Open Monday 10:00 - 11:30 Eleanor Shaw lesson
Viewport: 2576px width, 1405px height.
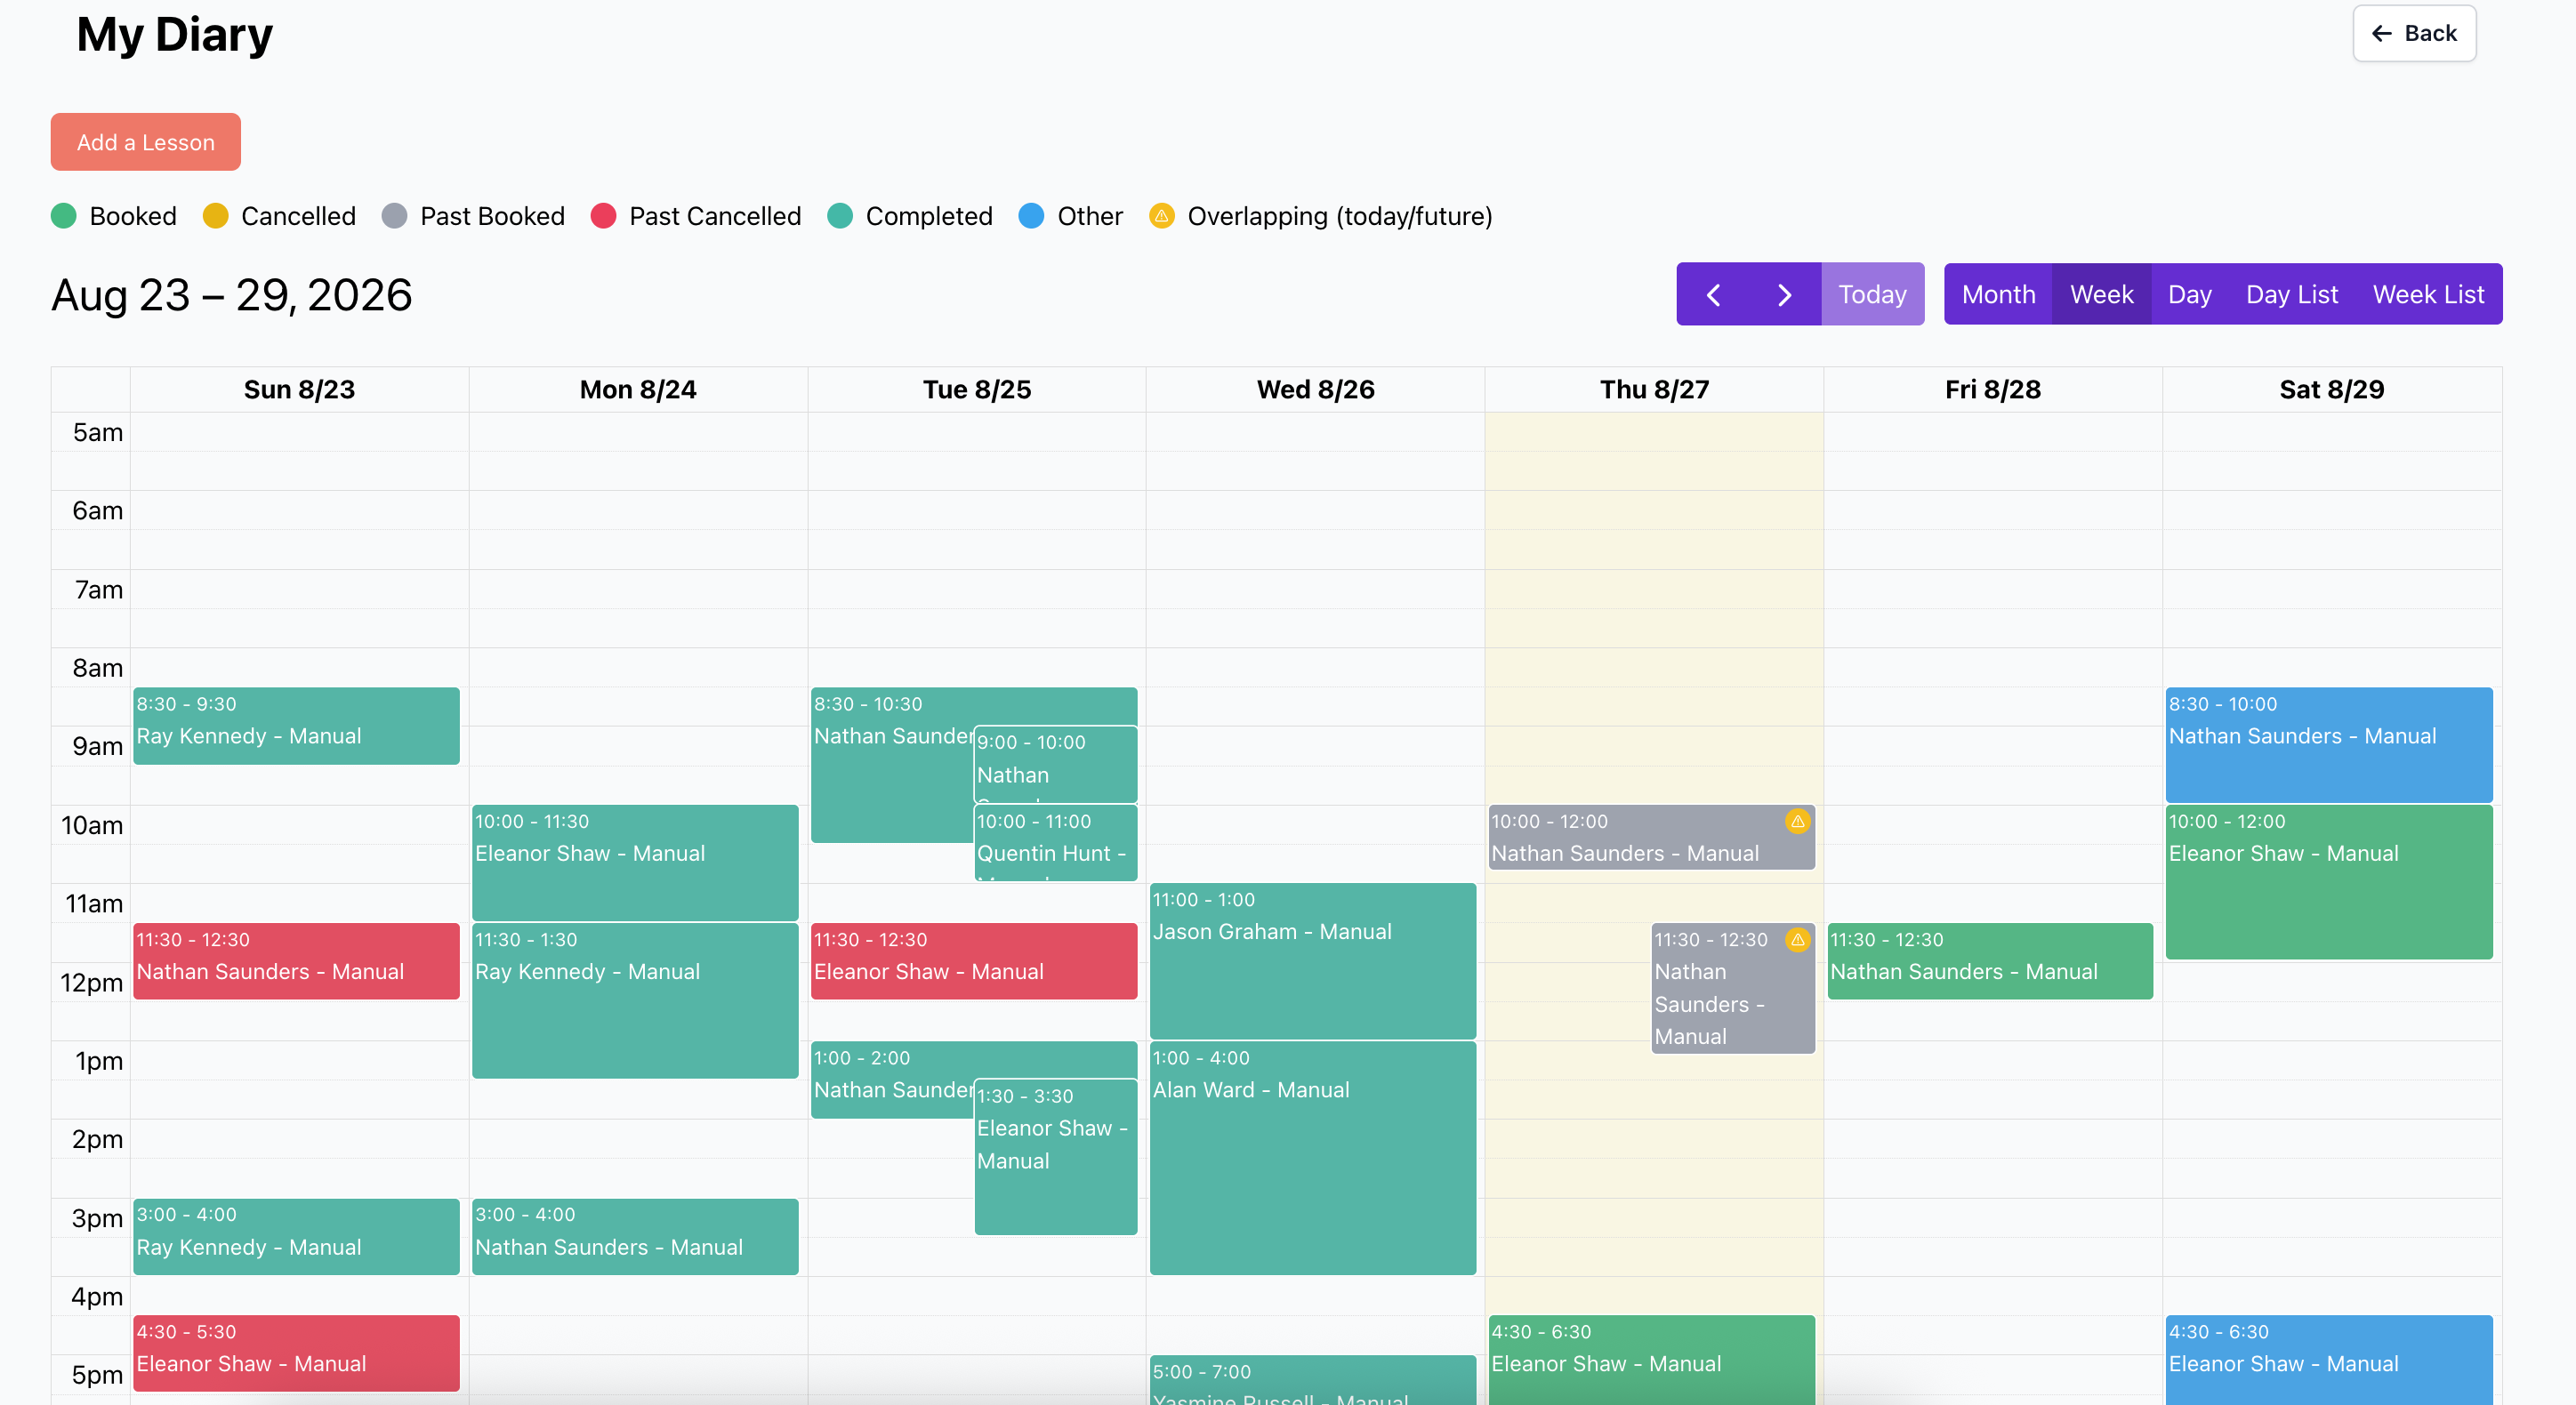[x=635, y=863]
